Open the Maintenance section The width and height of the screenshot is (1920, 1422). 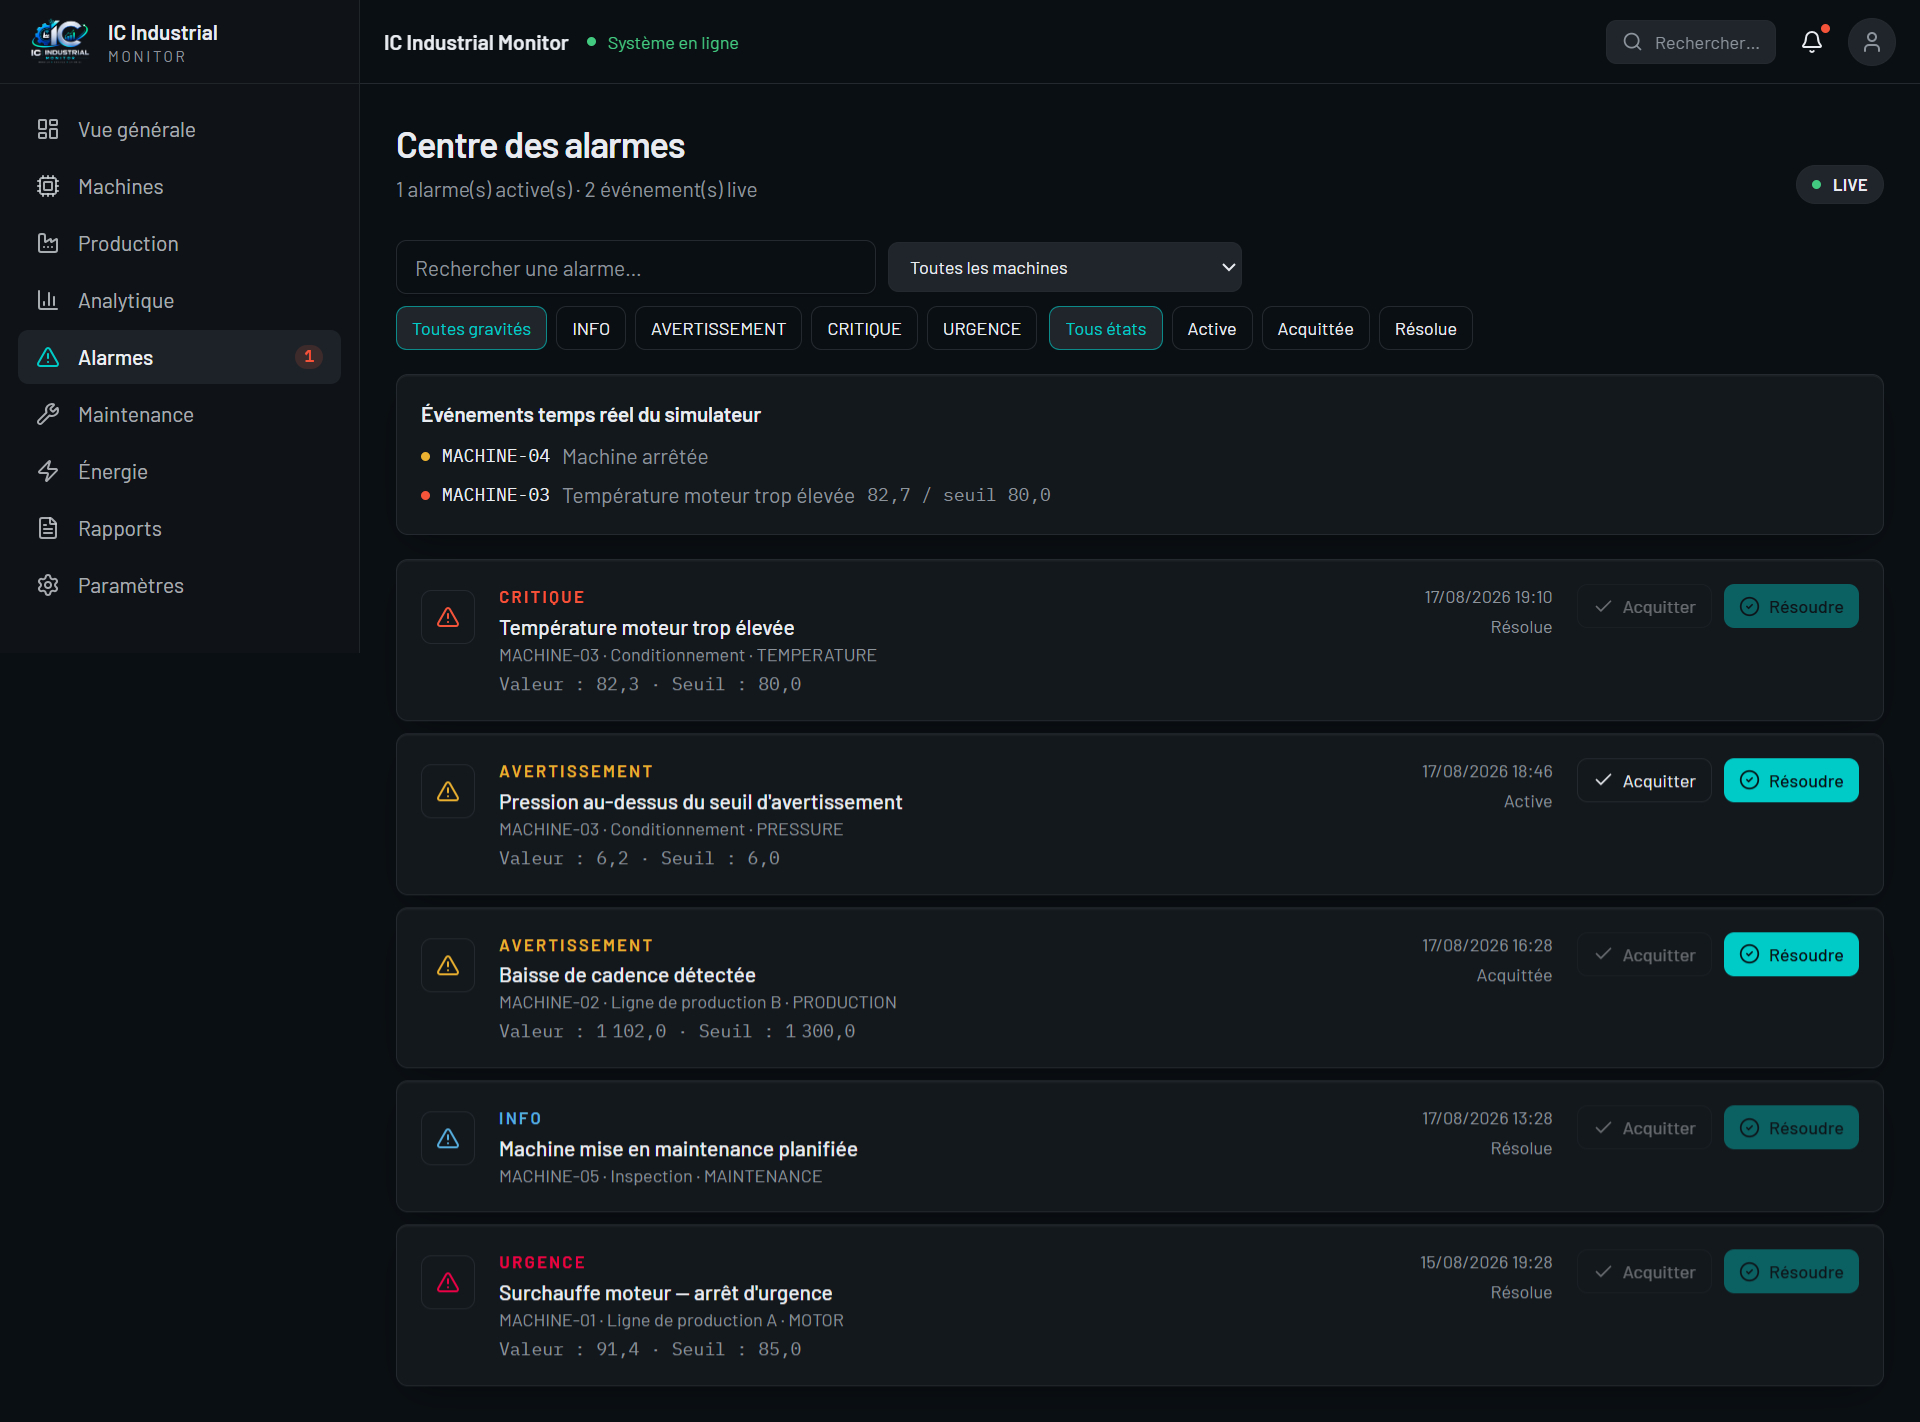point(179,414)
